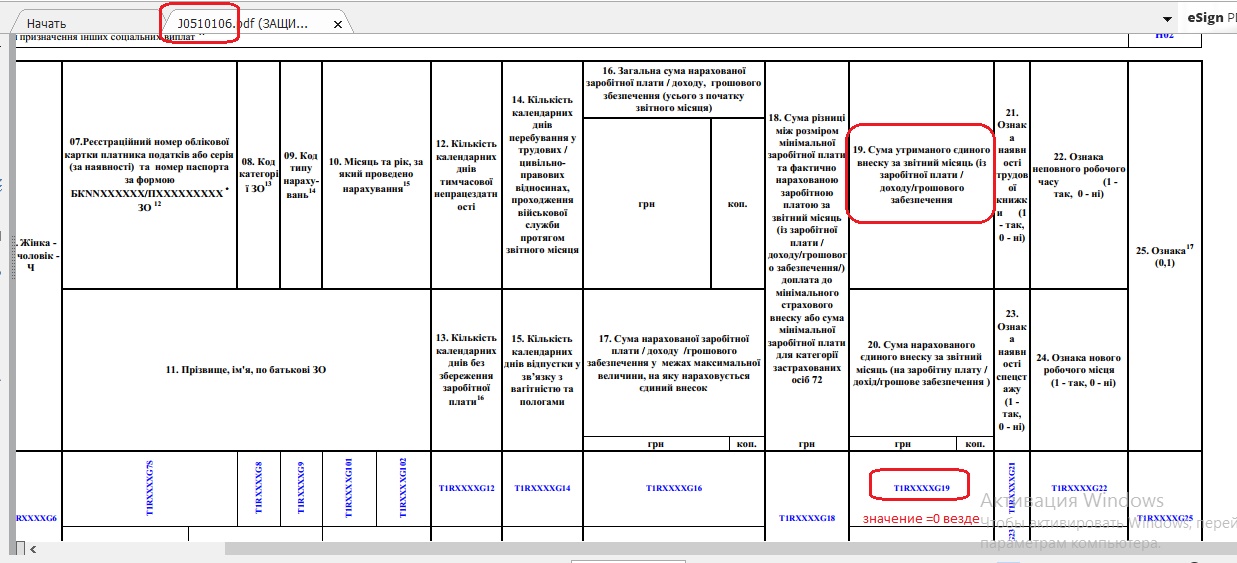Click column 19 header "Сума утриманого єдиного внеску"

click(x=920, y=174)
